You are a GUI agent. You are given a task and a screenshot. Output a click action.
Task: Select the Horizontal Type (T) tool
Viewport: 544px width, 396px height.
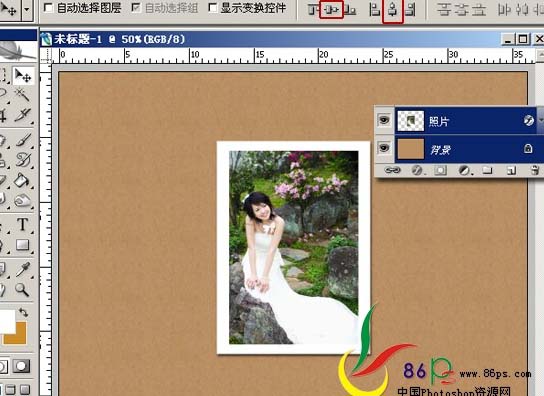[x=23, y=225]
